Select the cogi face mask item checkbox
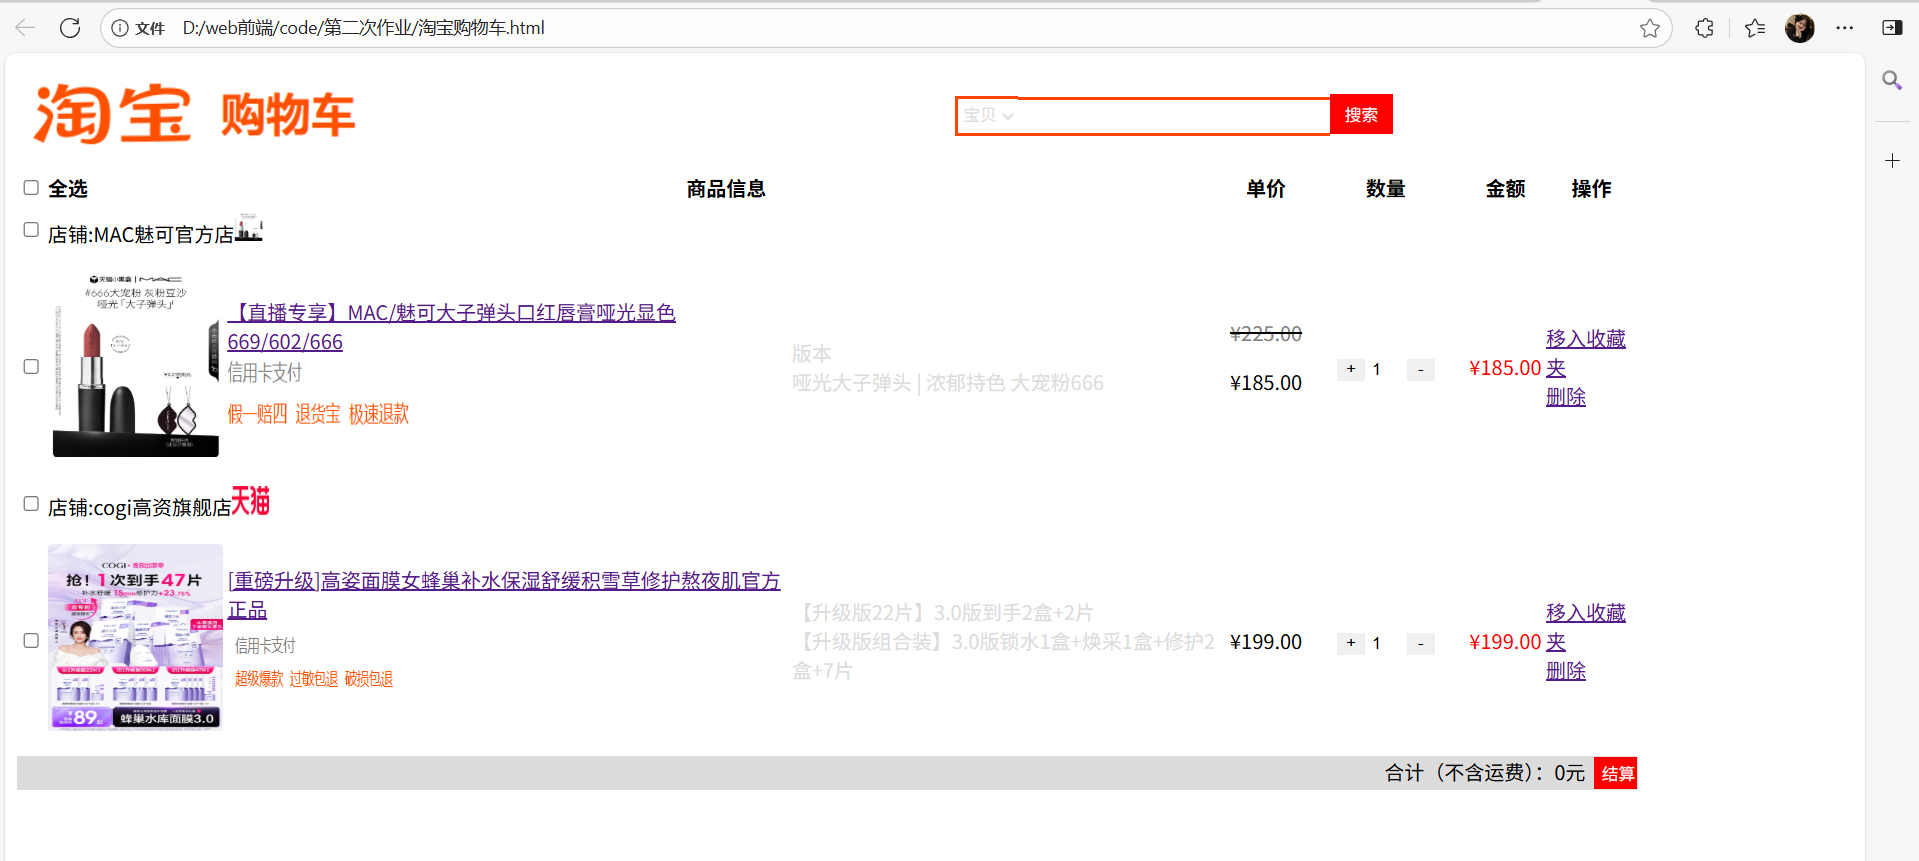 [x=31, y=640]
